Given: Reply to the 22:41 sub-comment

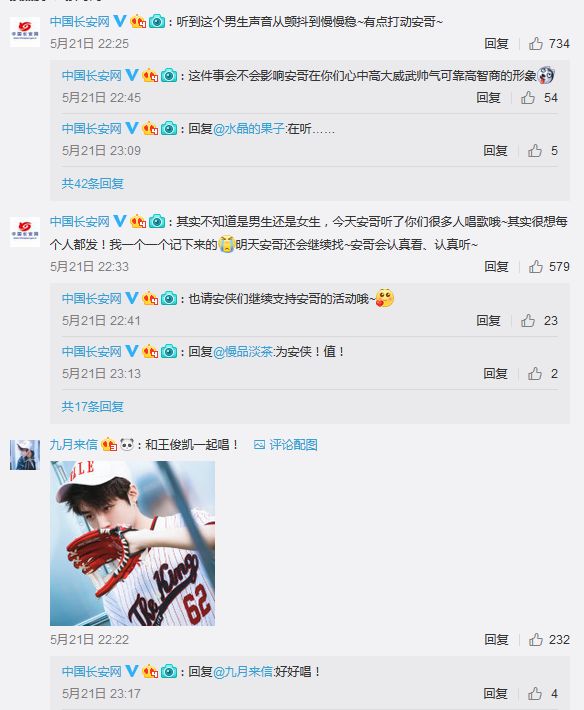Looking at the screenshot, I should coord(488,321).
